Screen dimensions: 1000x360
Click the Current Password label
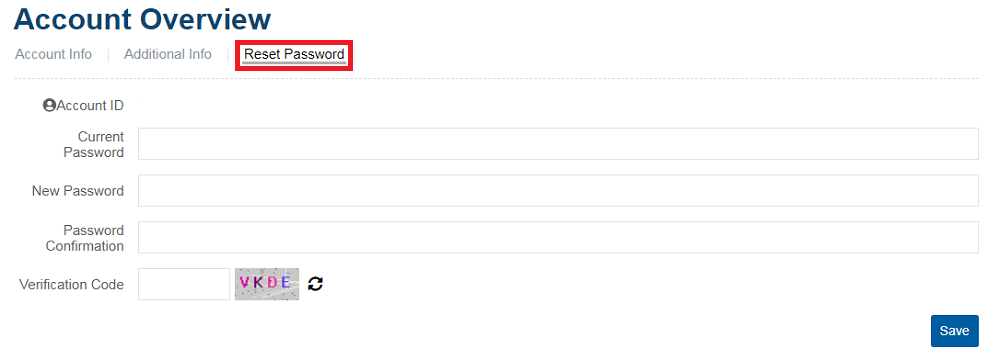pyautogui.click(x=93, y=144)
